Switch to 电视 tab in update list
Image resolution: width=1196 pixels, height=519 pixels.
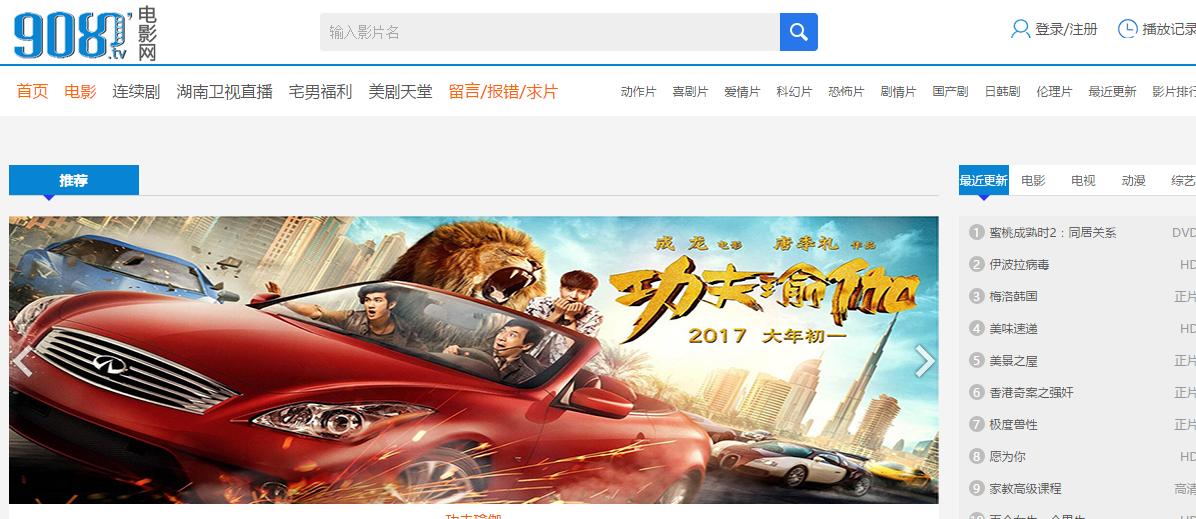pyautogui.click(x=1083, y=180)
